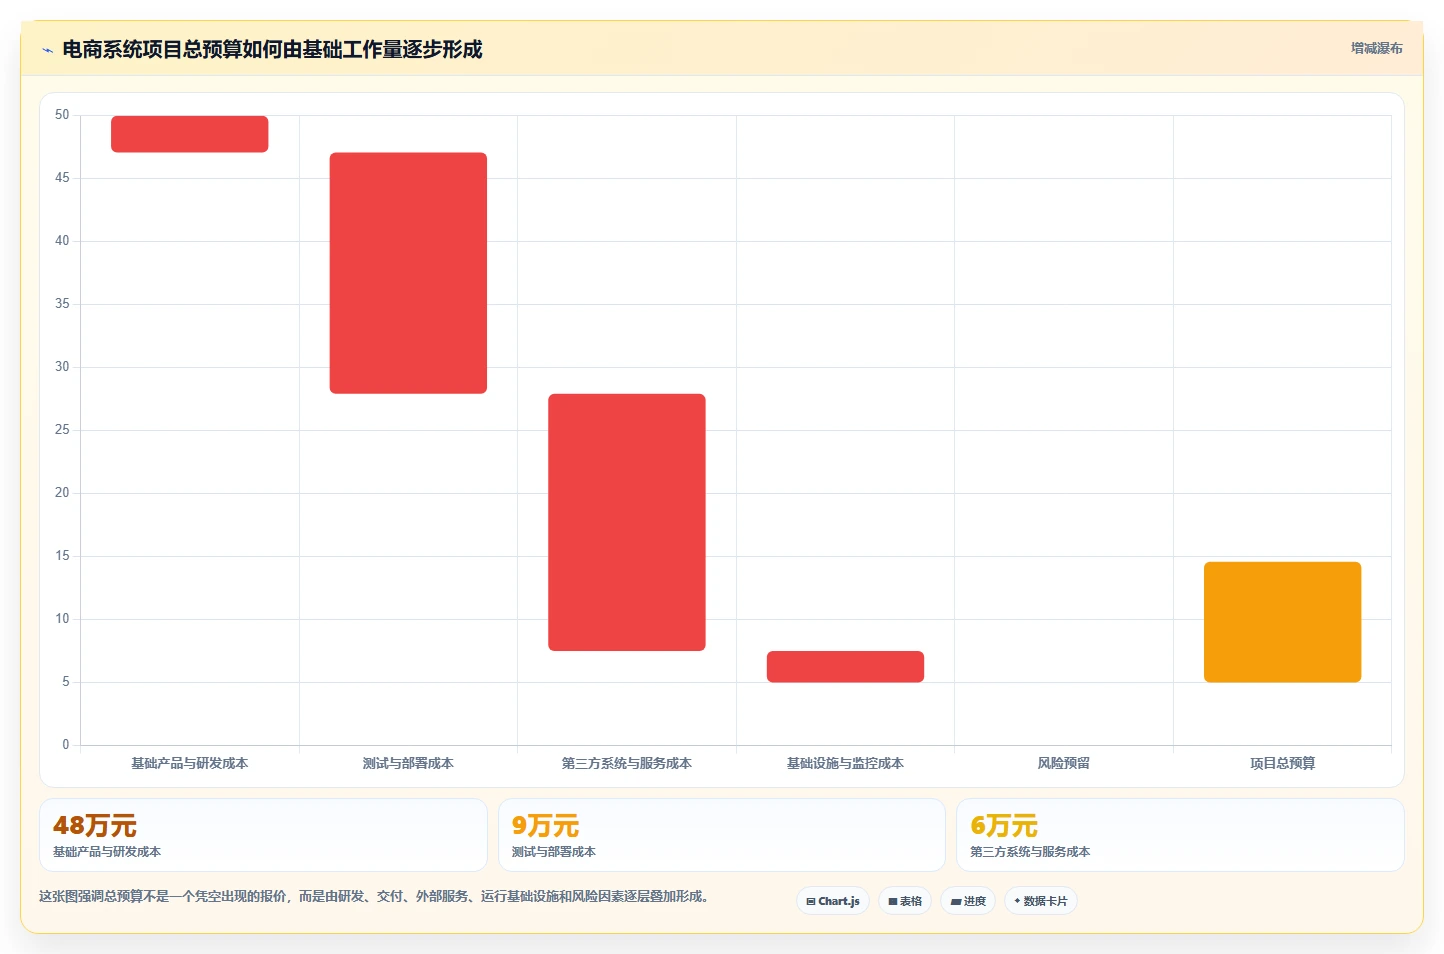
Task: Click the y-axis value 35
Action: [x=62, y=304]
